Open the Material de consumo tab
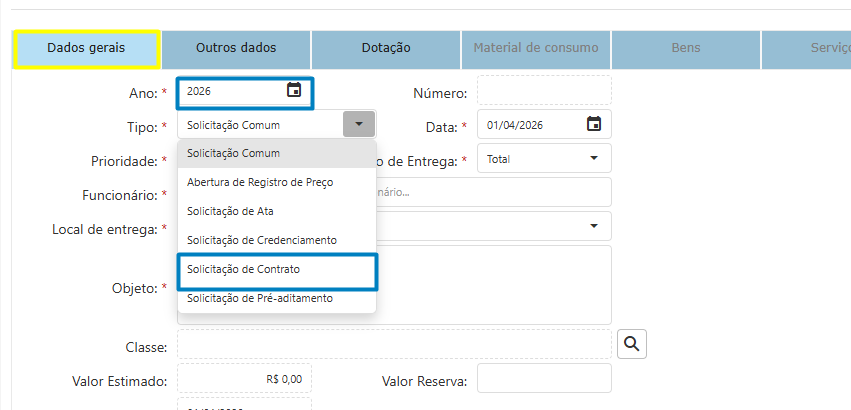 click(x=536, y=48)
